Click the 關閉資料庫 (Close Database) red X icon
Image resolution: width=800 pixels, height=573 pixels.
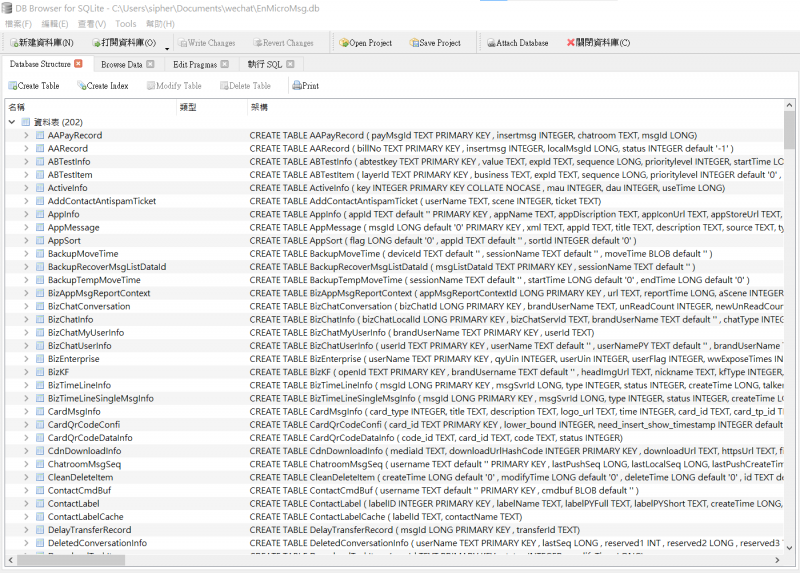pyautogui.click(x=571, y=43)
